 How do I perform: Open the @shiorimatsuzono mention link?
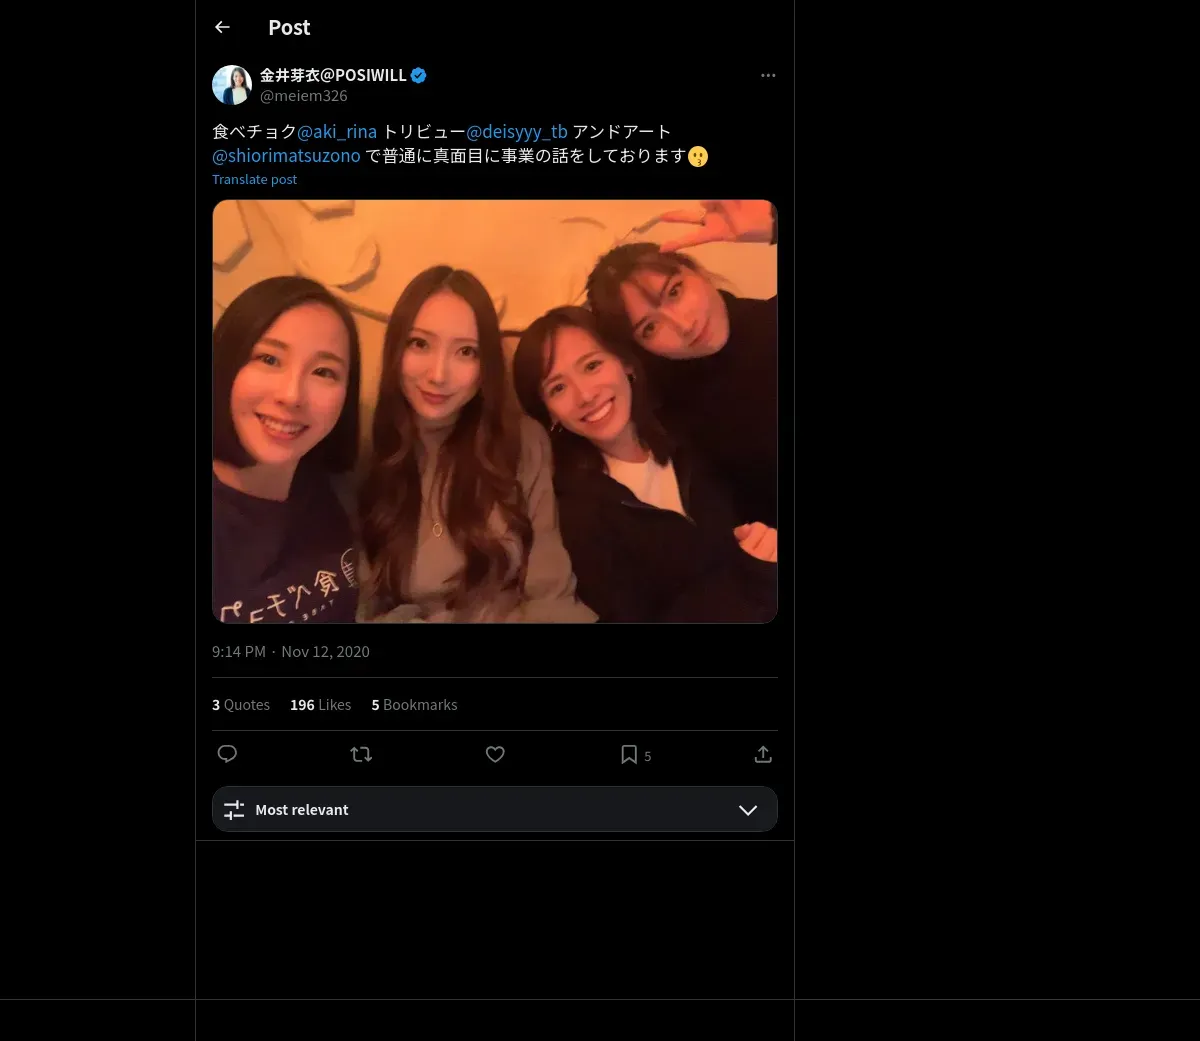click(x=286, y=156)
